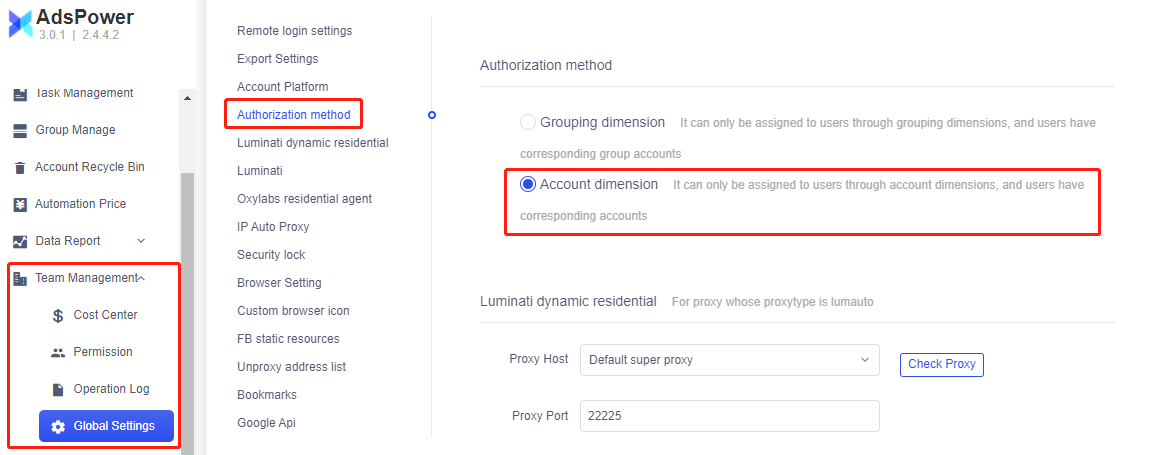
Task: Open Remote login settings section
Action: [294, 31]
